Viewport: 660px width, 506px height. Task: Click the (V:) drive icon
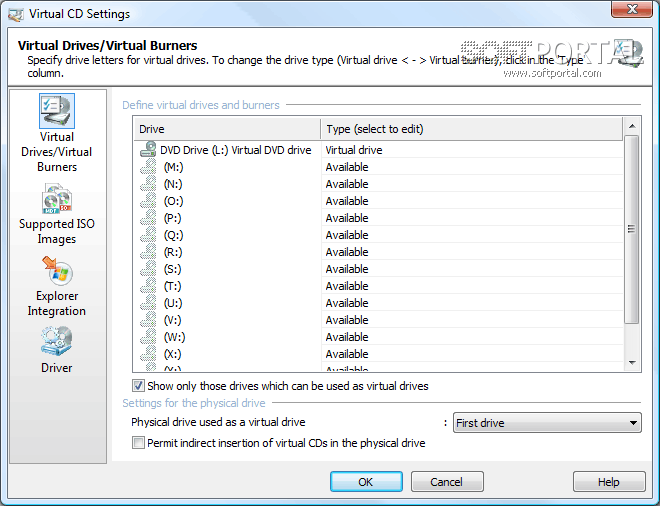point(148,320)
